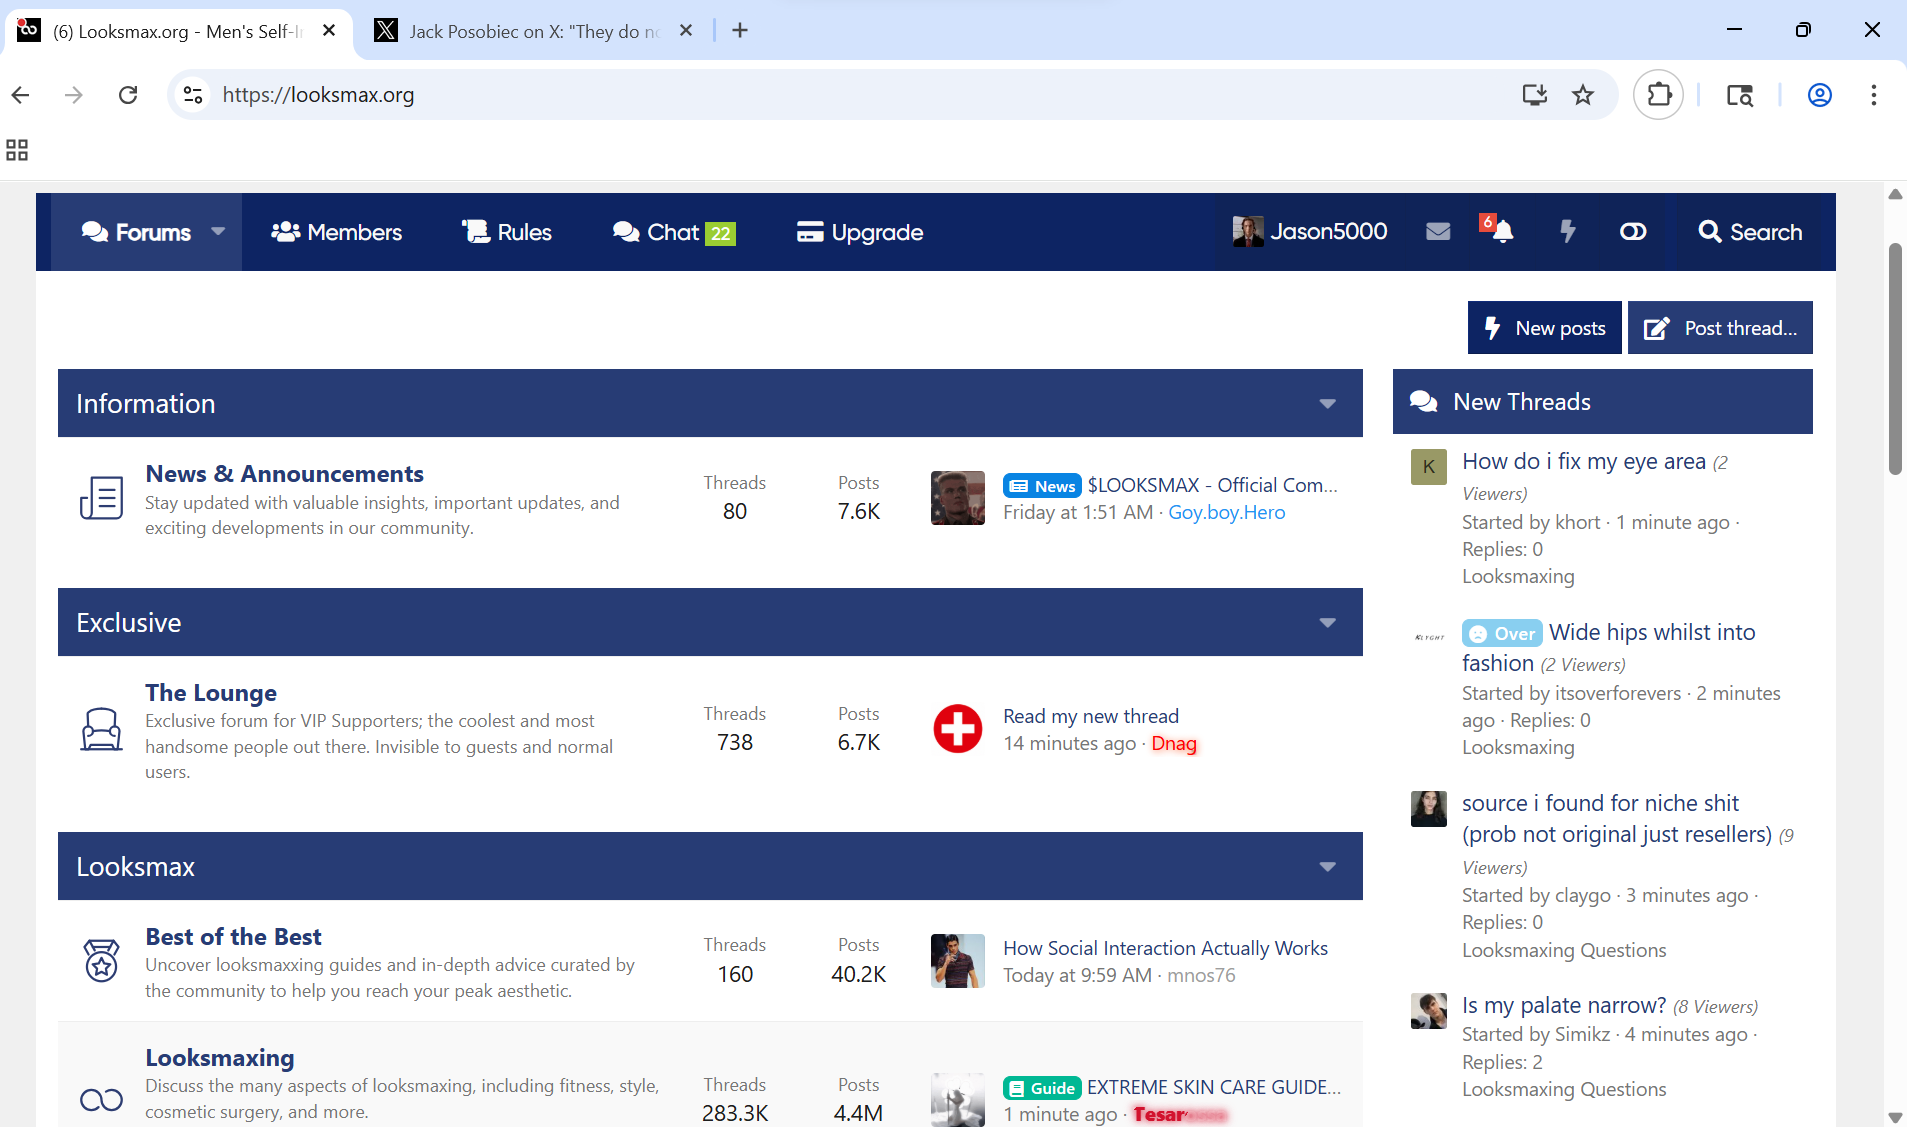Viewport: 1907px width, 1127px height.
Task: Open khort's K avatar in New Threads
Action: [x=1429, y=467]
